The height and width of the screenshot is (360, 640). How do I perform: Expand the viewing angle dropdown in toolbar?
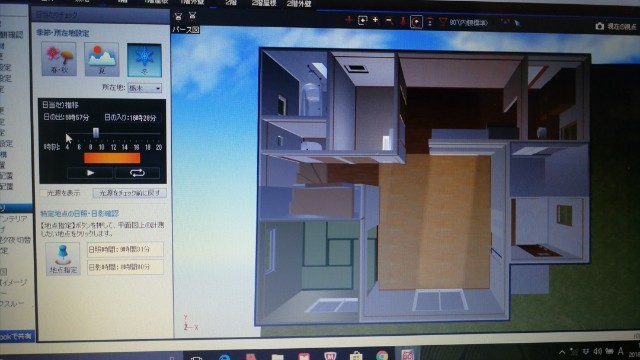coord(468,23)
